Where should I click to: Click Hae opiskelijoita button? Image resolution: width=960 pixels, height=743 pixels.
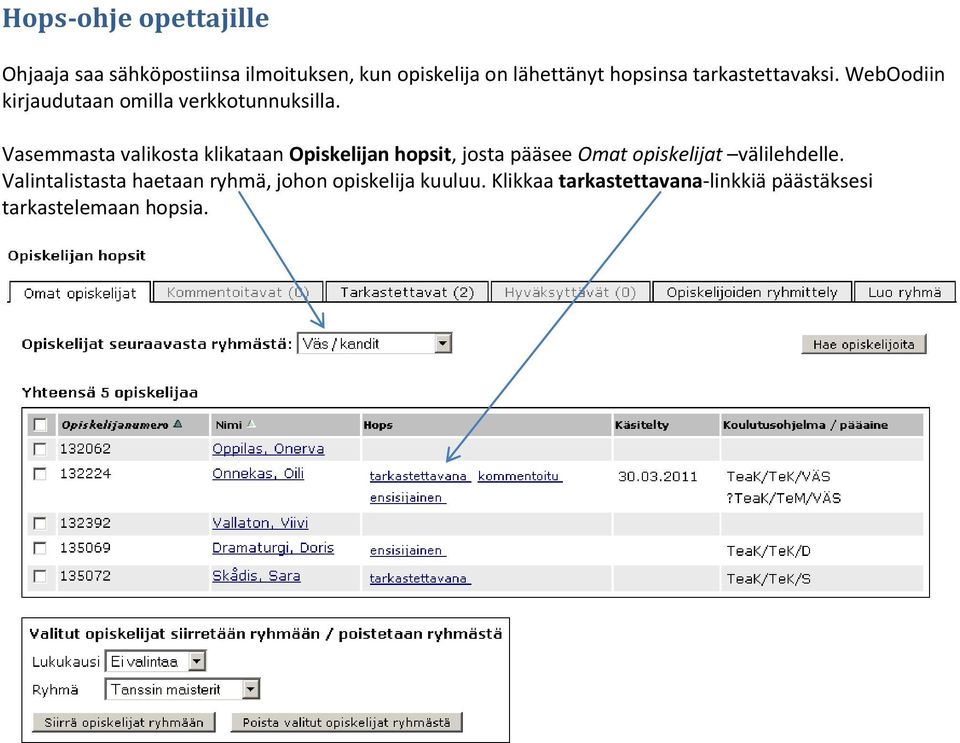point(863,345)
